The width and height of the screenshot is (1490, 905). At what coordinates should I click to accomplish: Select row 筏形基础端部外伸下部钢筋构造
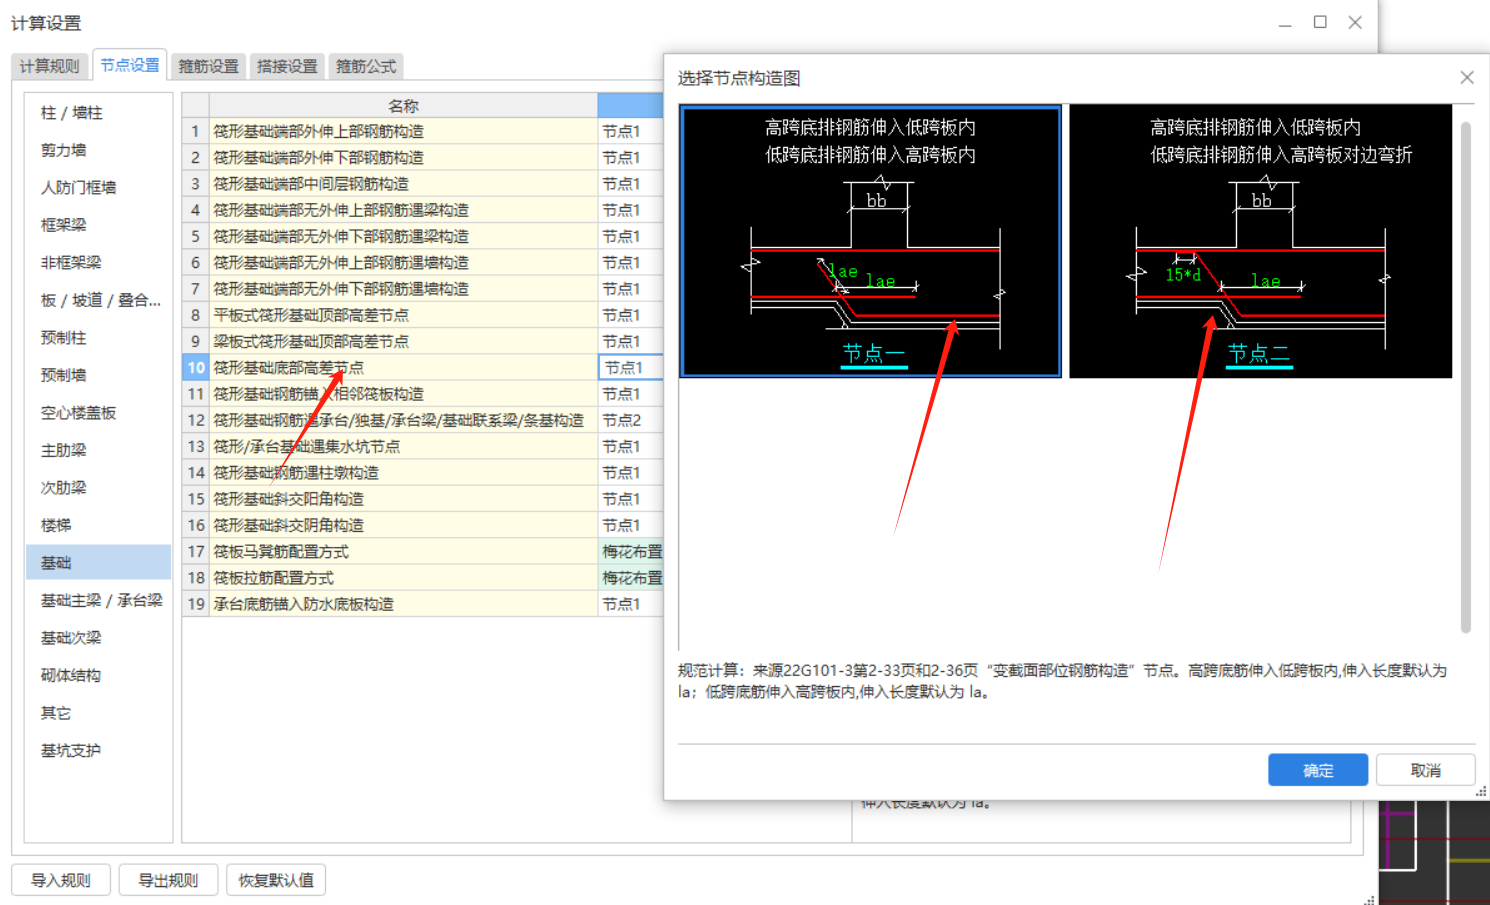point(403,157)
